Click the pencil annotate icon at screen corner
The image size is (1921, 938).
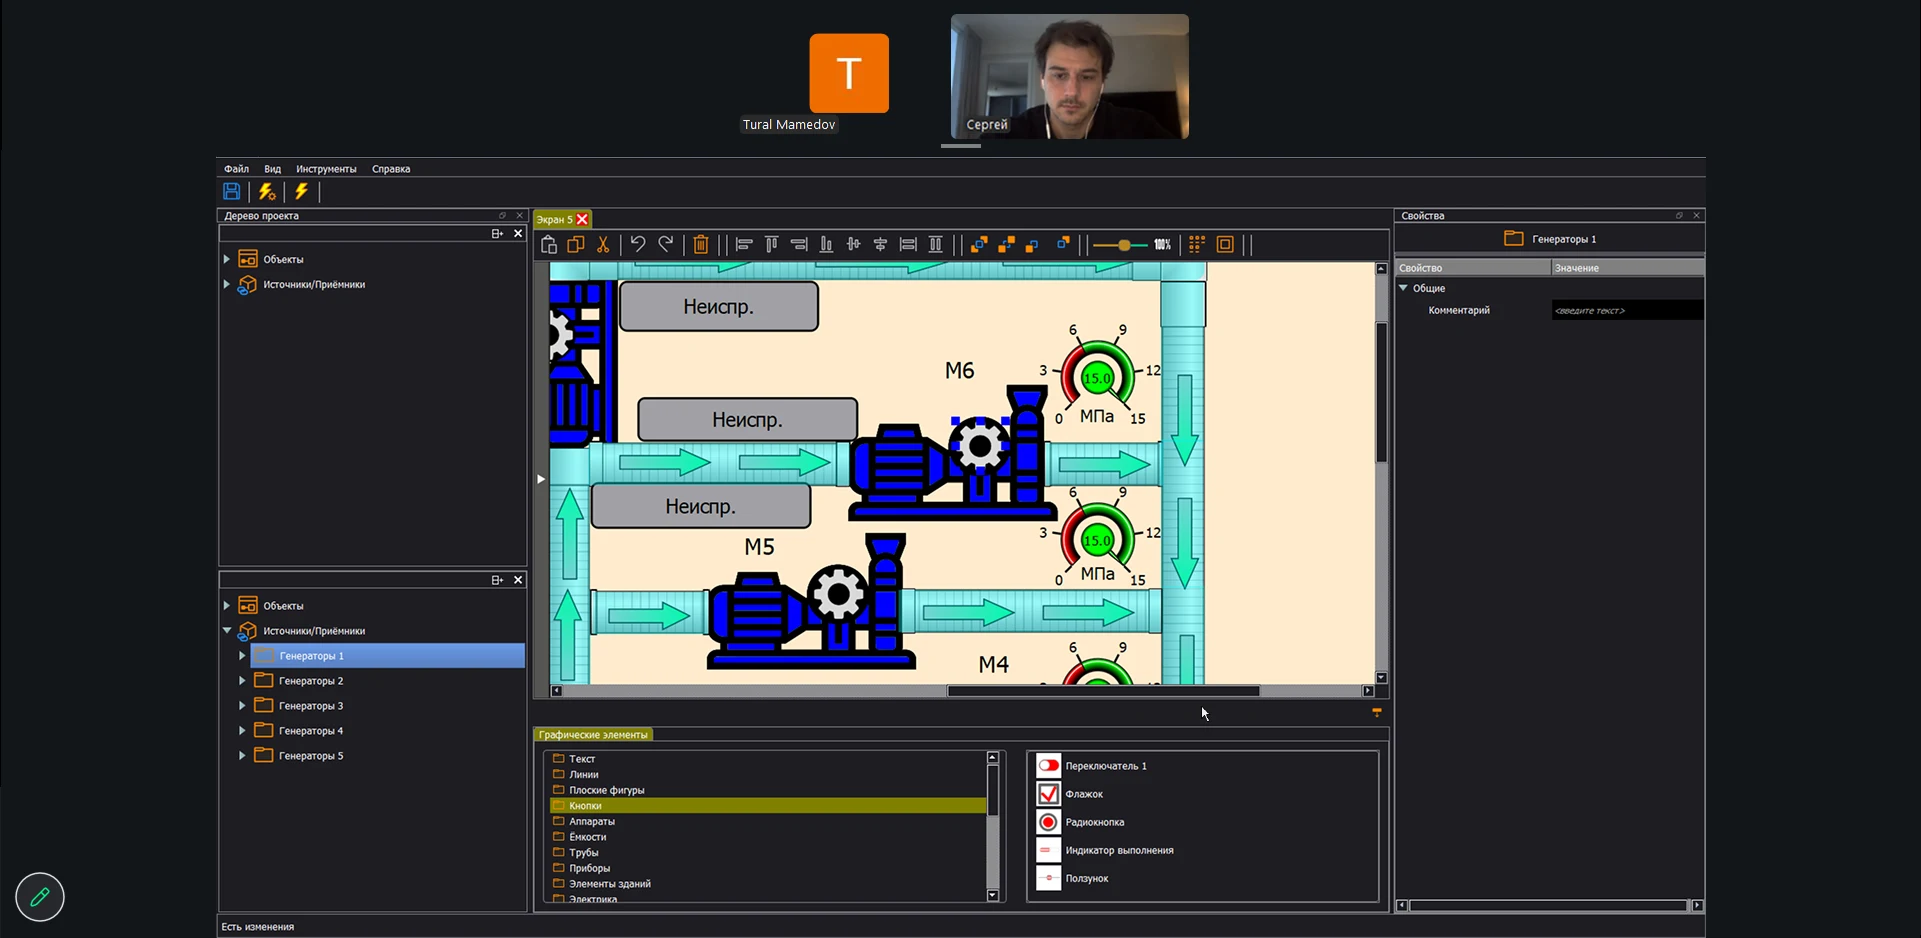pyautogui.click(x=40, y=897)
